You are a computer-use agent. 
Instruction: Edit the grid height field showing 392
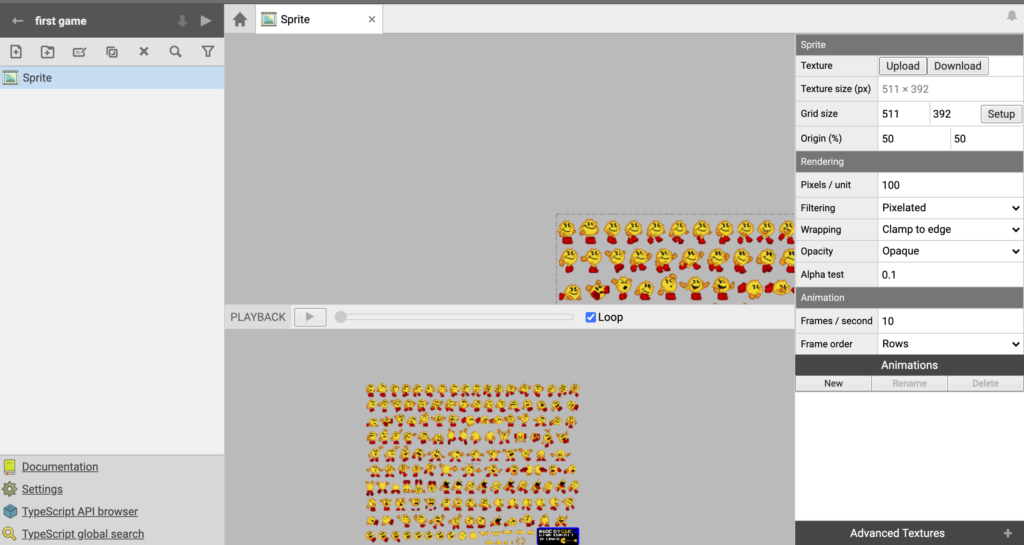[x=954, y=114]
